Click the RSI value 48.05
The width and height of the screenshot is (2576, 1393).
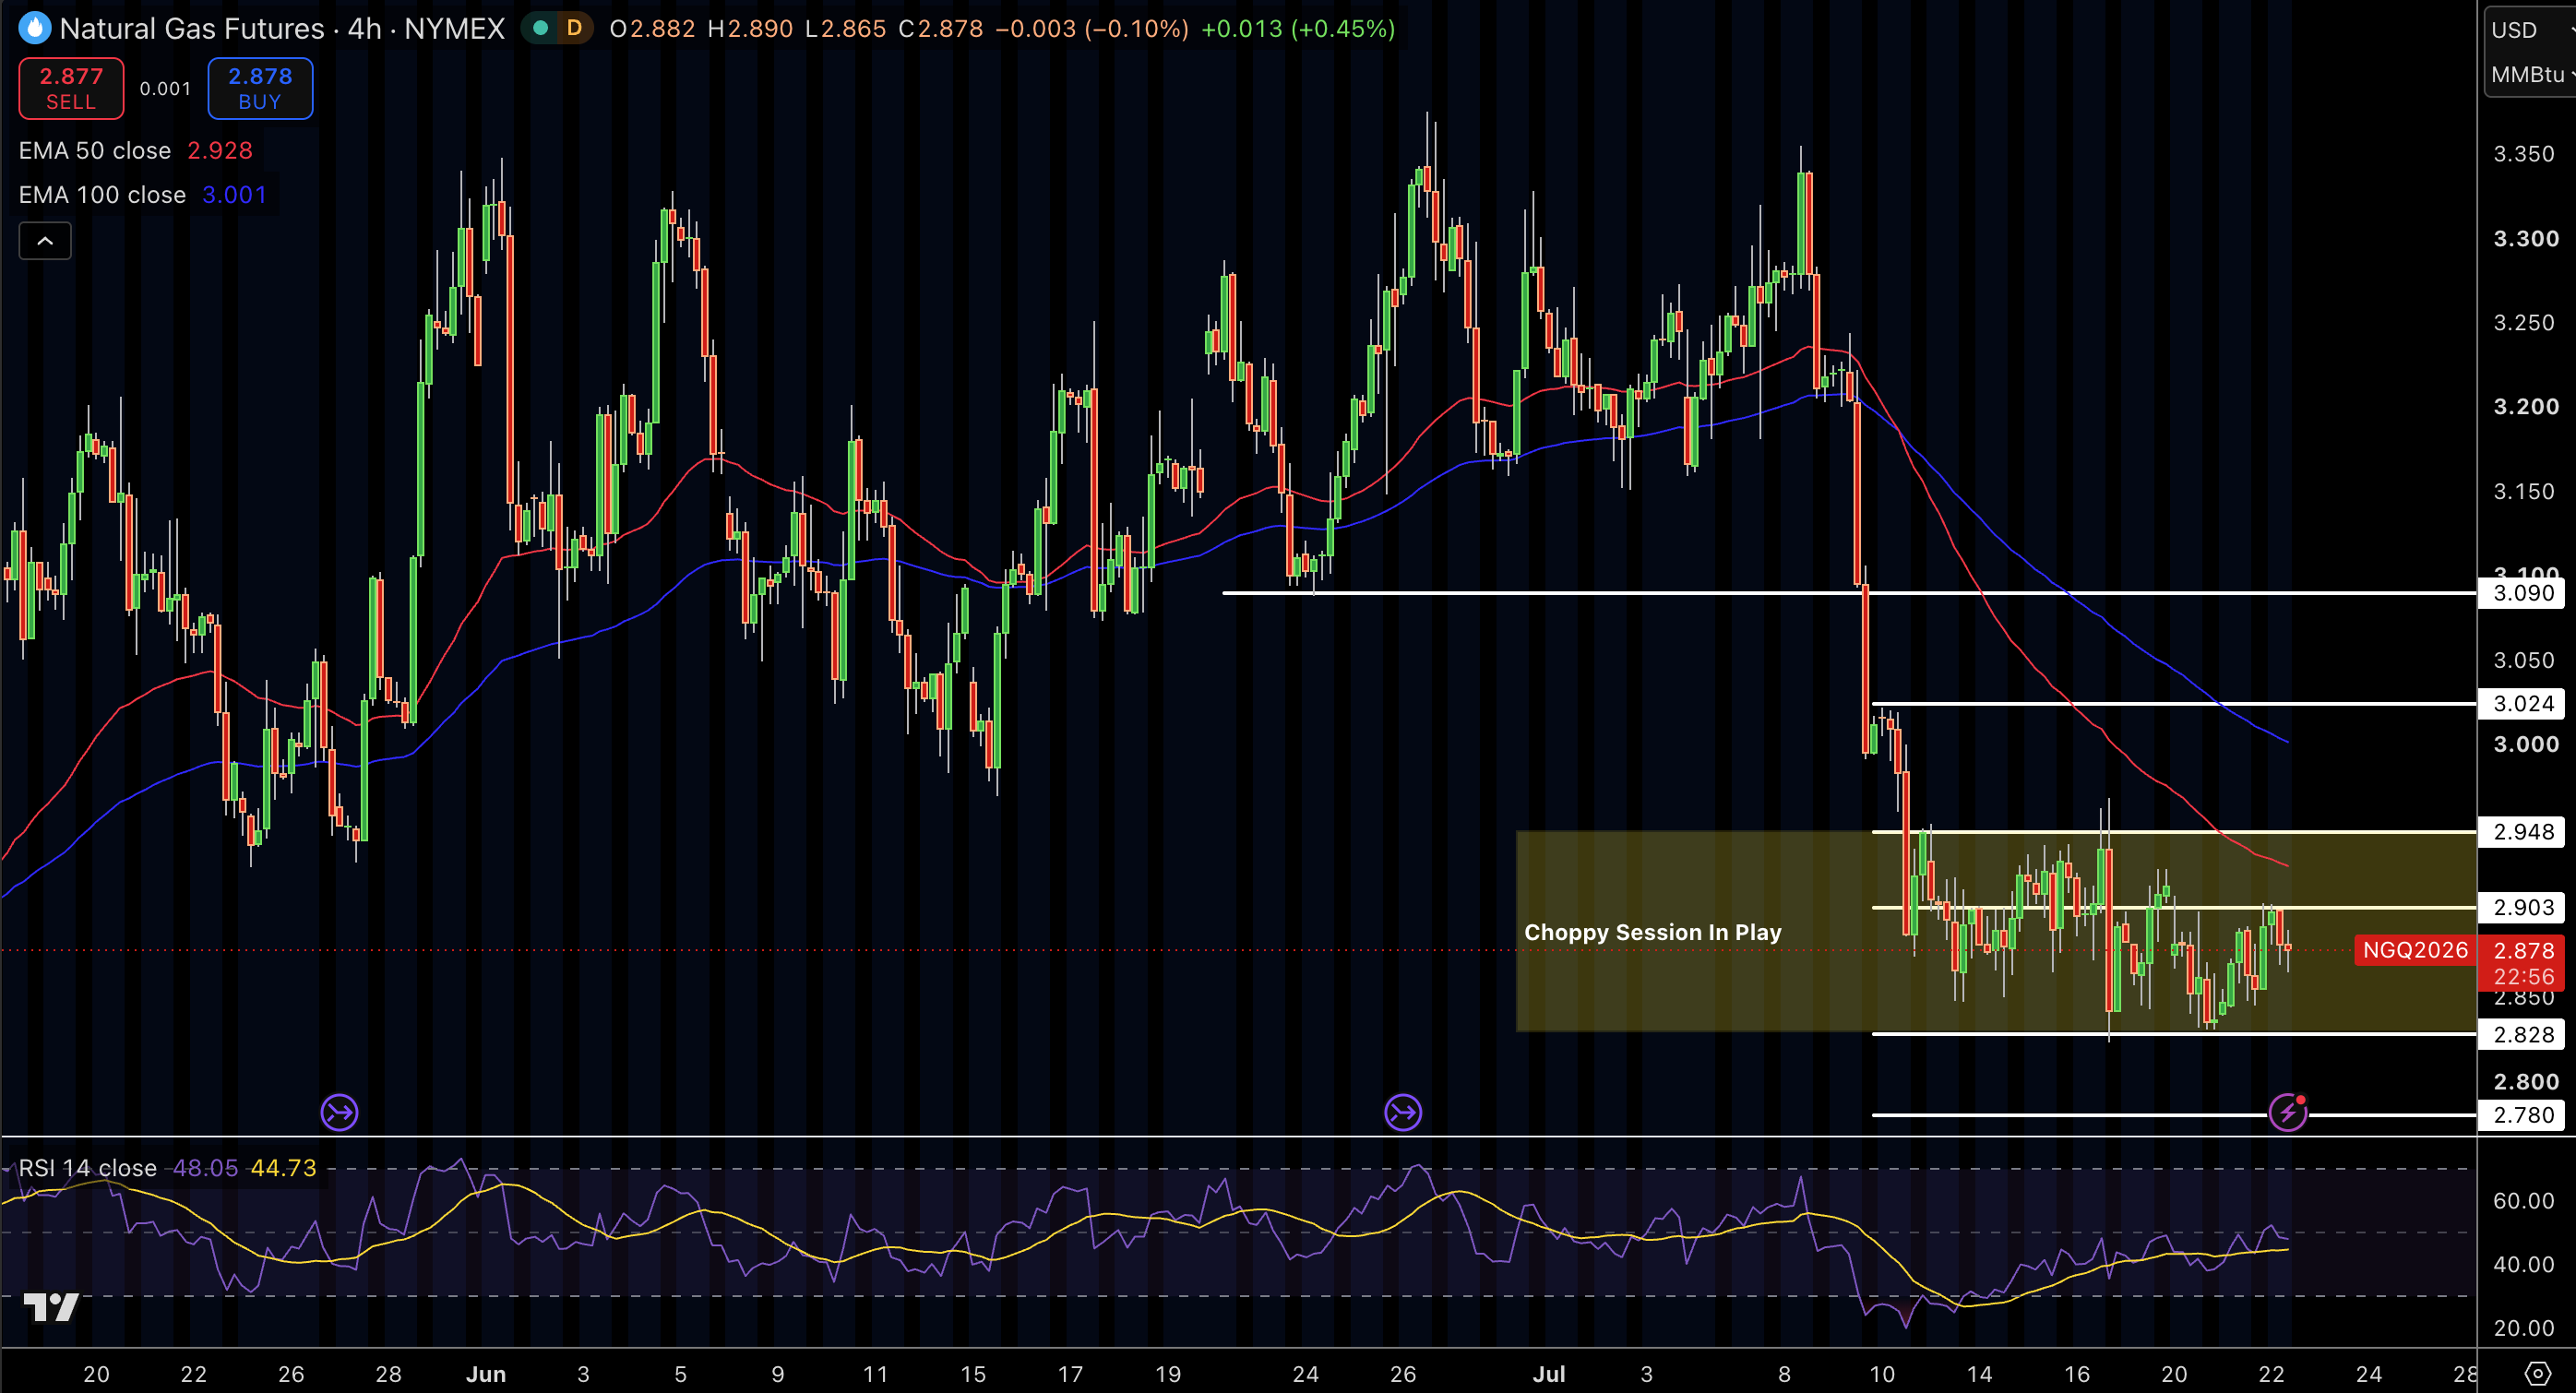(206, 1167)
